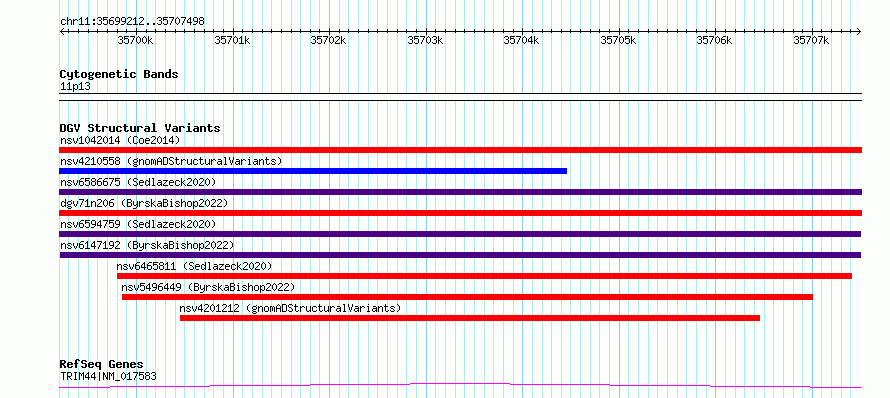Select the purple nsv6594759 variant bar

coord(460,234)
